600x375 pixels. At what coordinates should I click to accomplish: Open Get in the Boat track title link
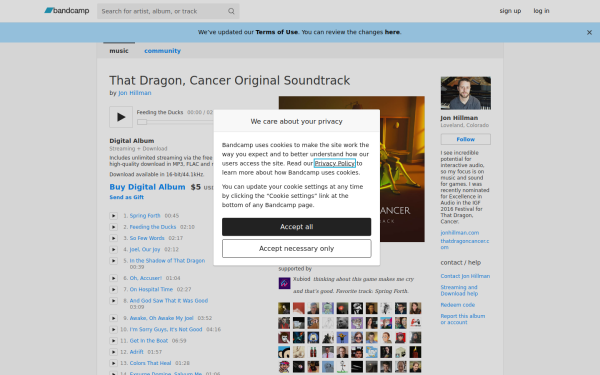click(148, 341)
